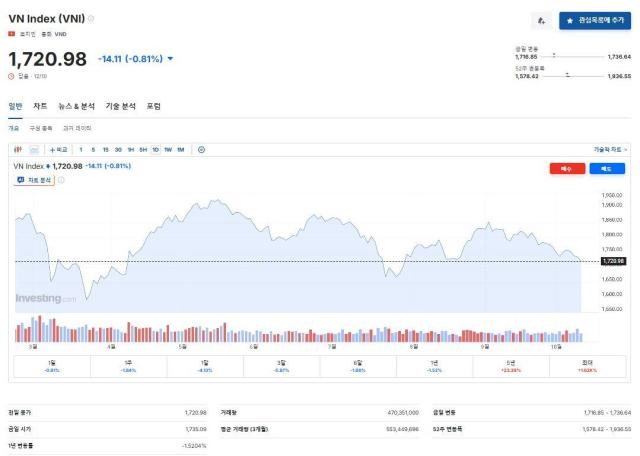
Task: Switch to the 차트 (Chart) tab
Action: 40,106
